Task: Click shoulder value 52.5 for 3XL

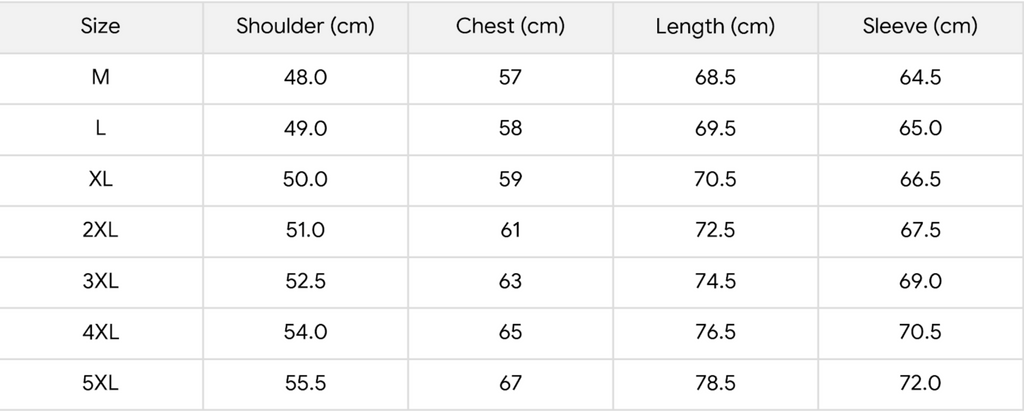Action: [x=305, y=282]
